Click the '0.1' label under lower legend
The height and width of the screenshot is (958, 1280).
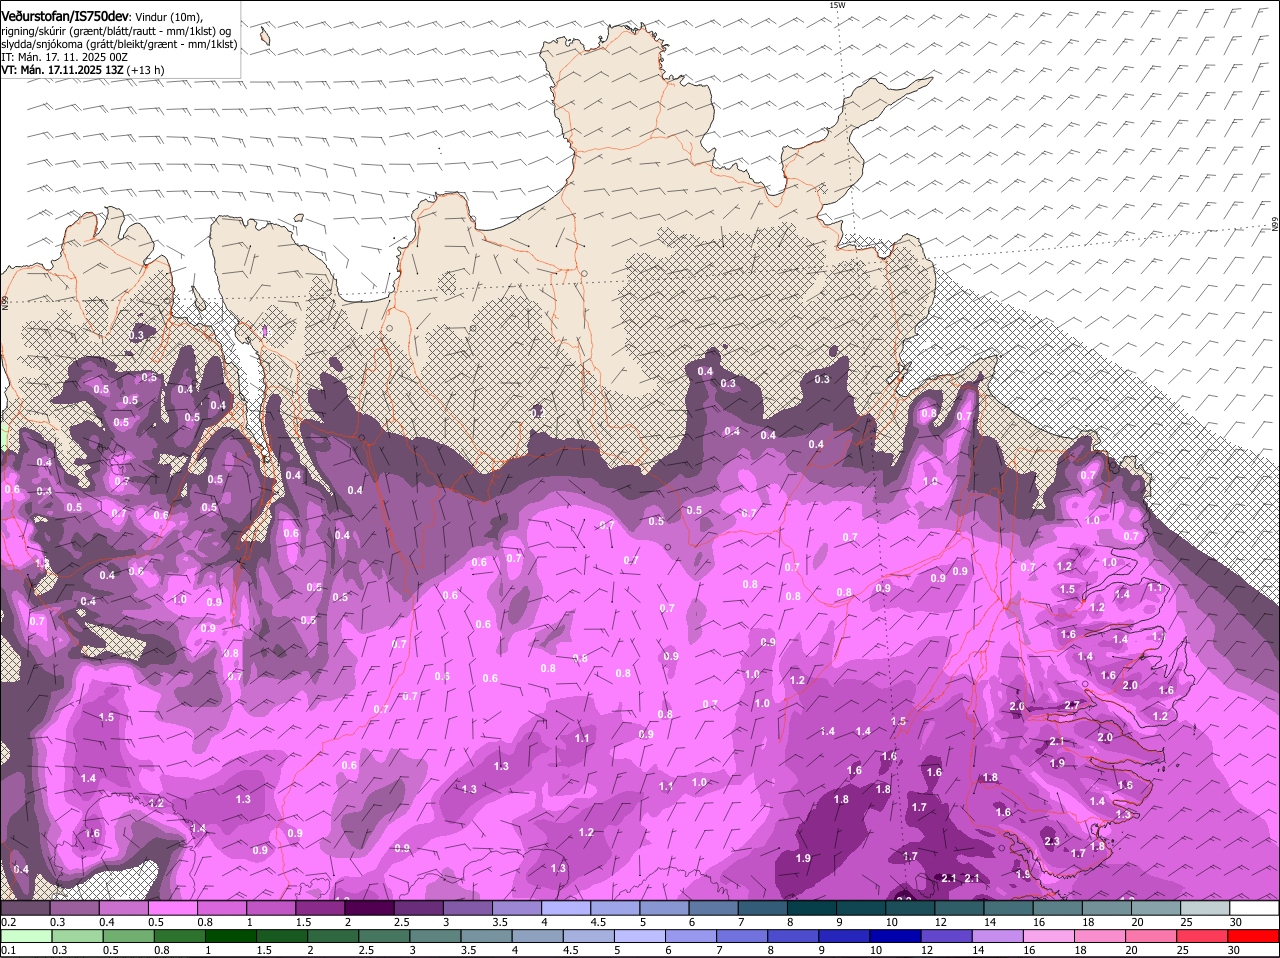coord(8,950)
